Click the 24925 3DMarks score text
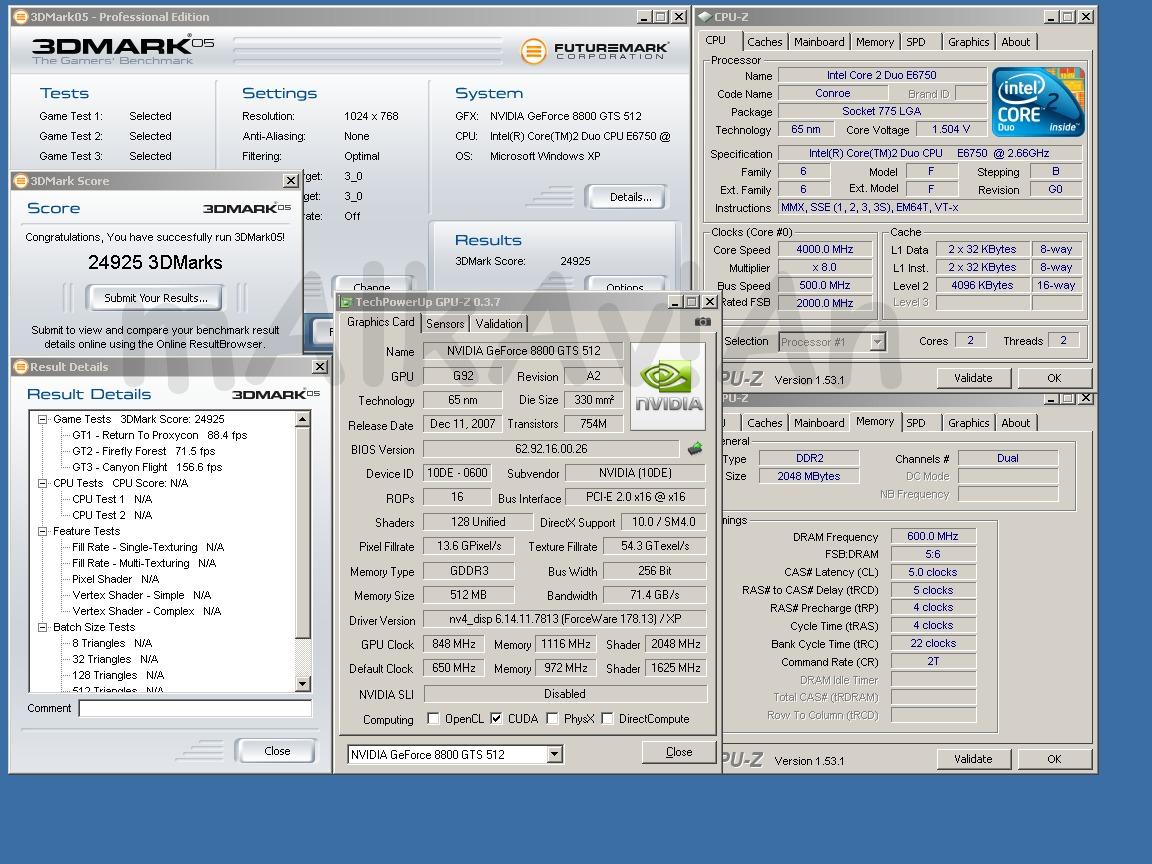 [155, 262]
